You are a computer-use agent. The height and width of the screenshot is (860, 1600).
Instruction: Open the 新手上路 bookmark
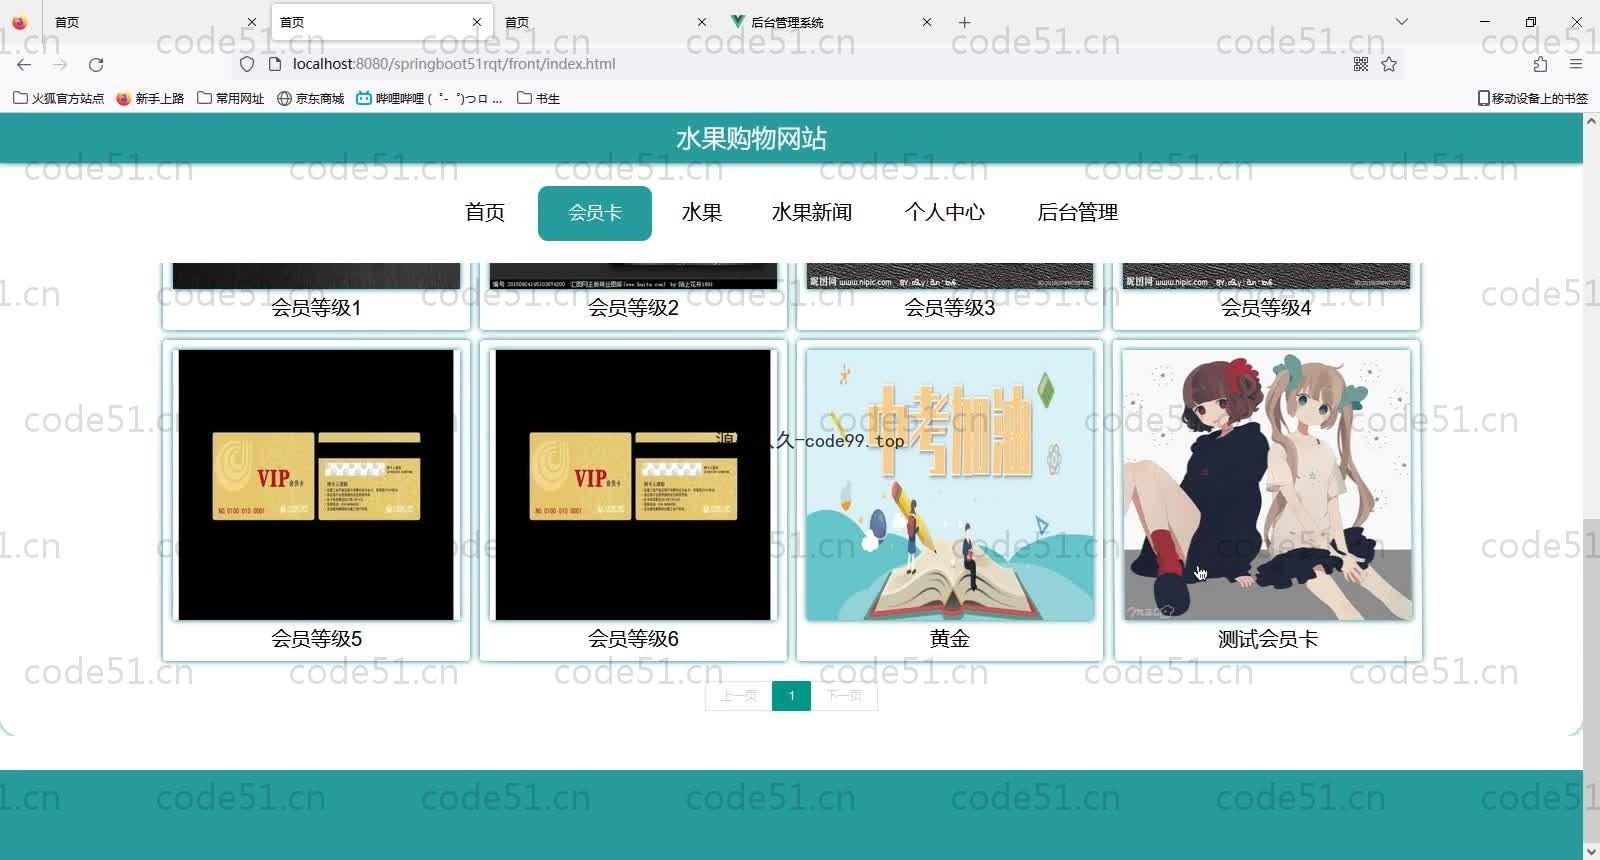click(x=150, y=98)
